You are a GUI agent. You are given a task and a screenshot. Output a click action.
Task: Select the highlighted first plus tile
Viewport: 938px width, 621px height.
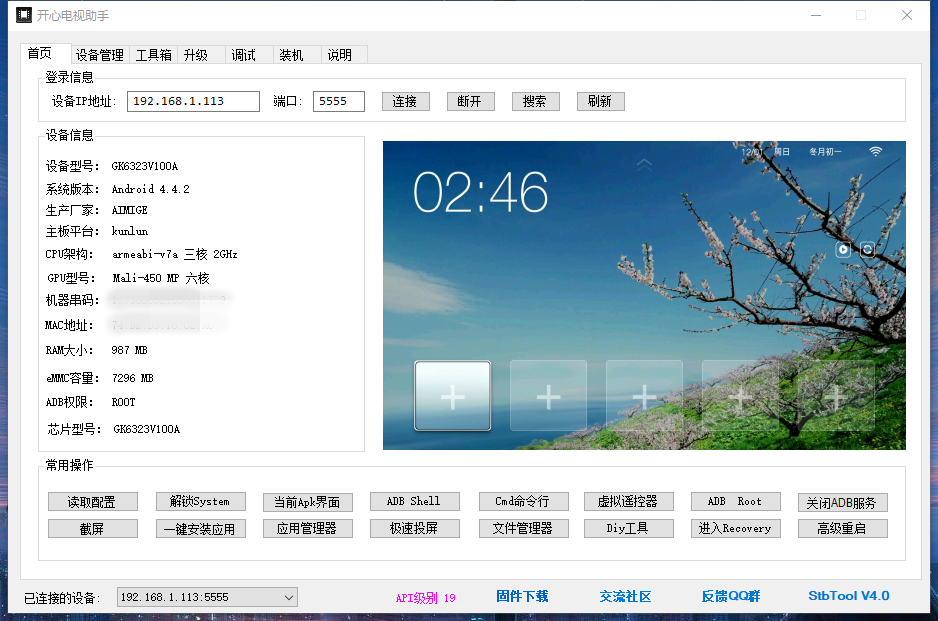pos(452,396)
